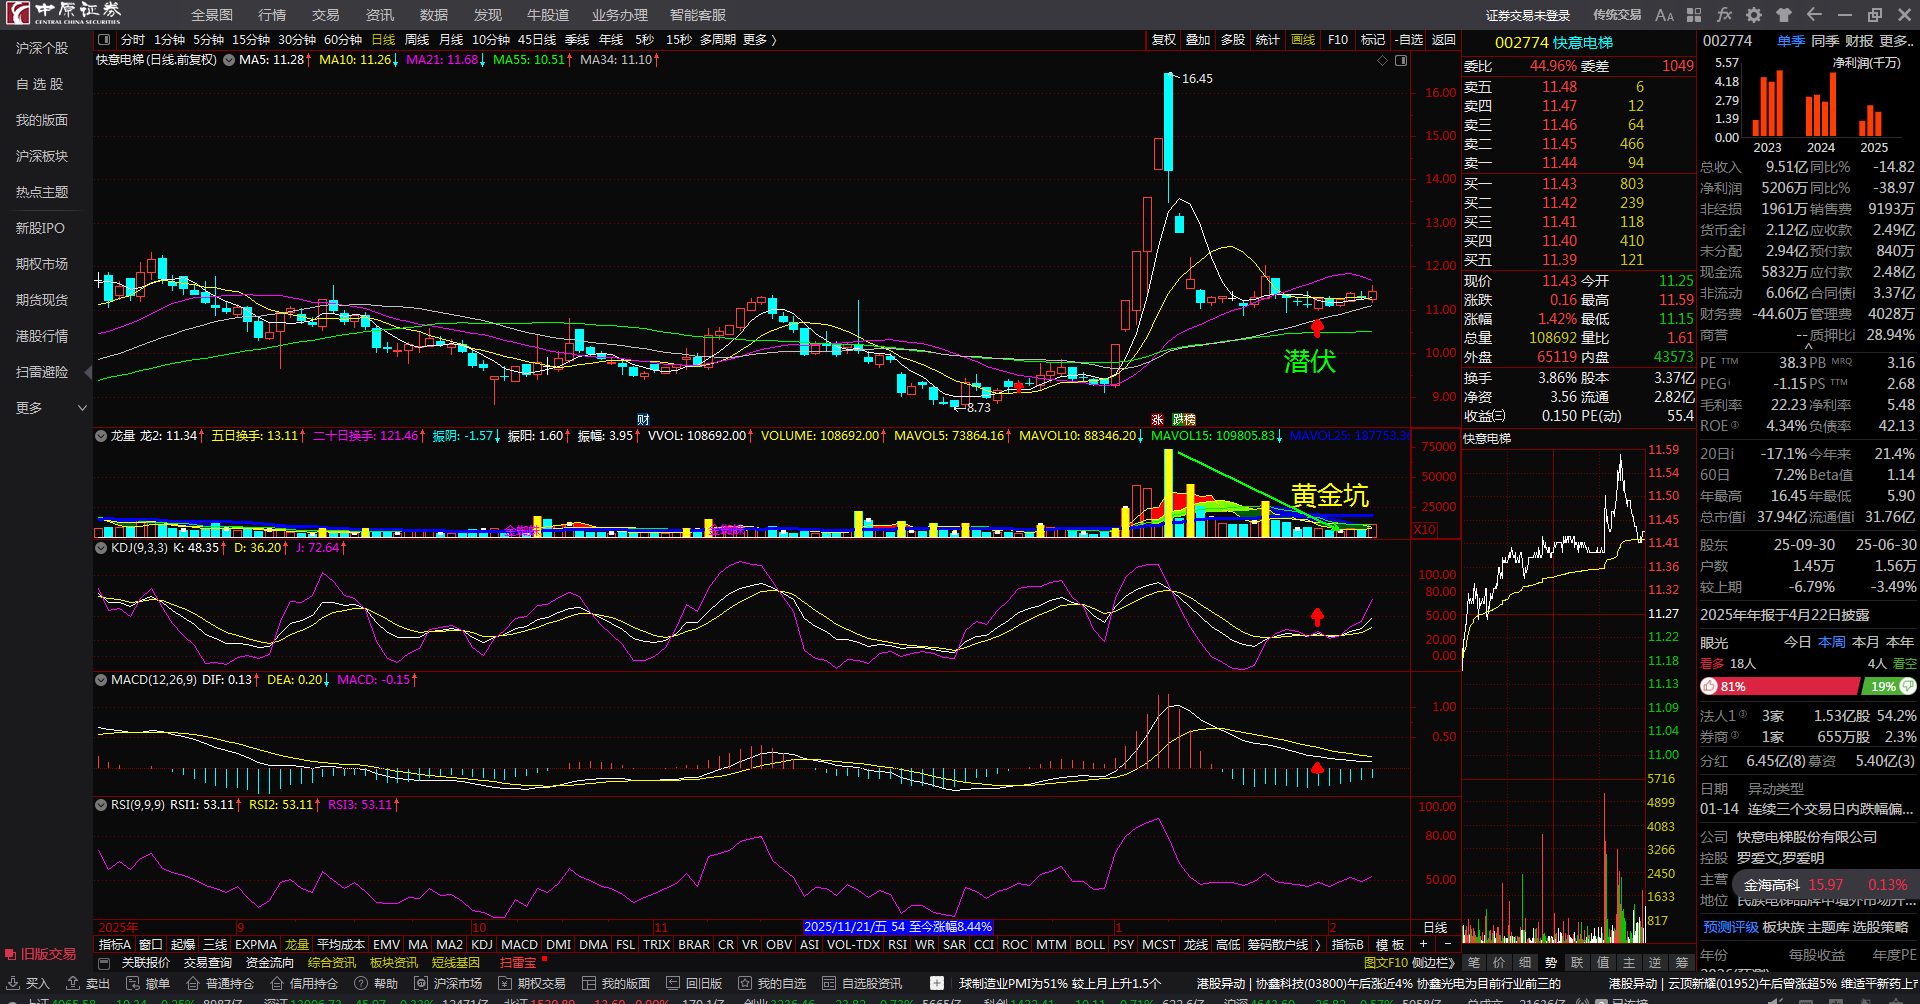Screen dimensions: 1920x1004
Task: Open the 多周期 multi-period option
Action: [x=718, y=40]
